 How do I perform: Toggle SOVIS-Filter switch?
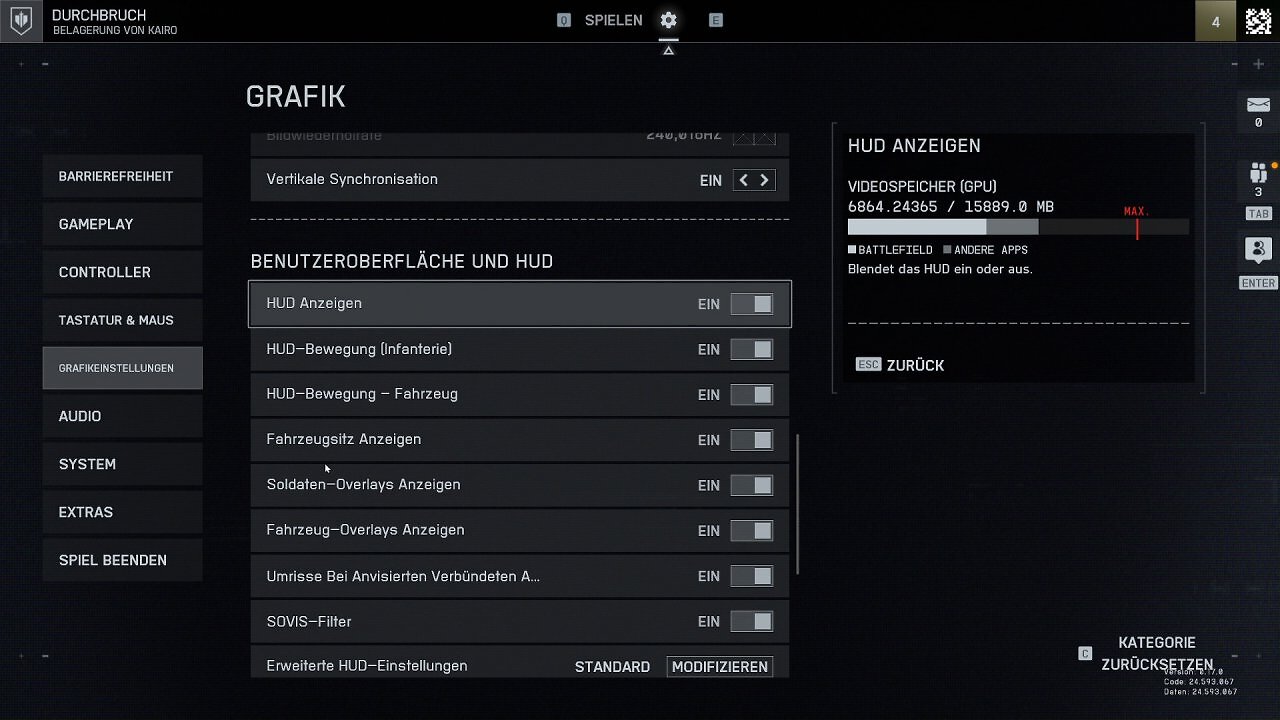pos(752,621)
